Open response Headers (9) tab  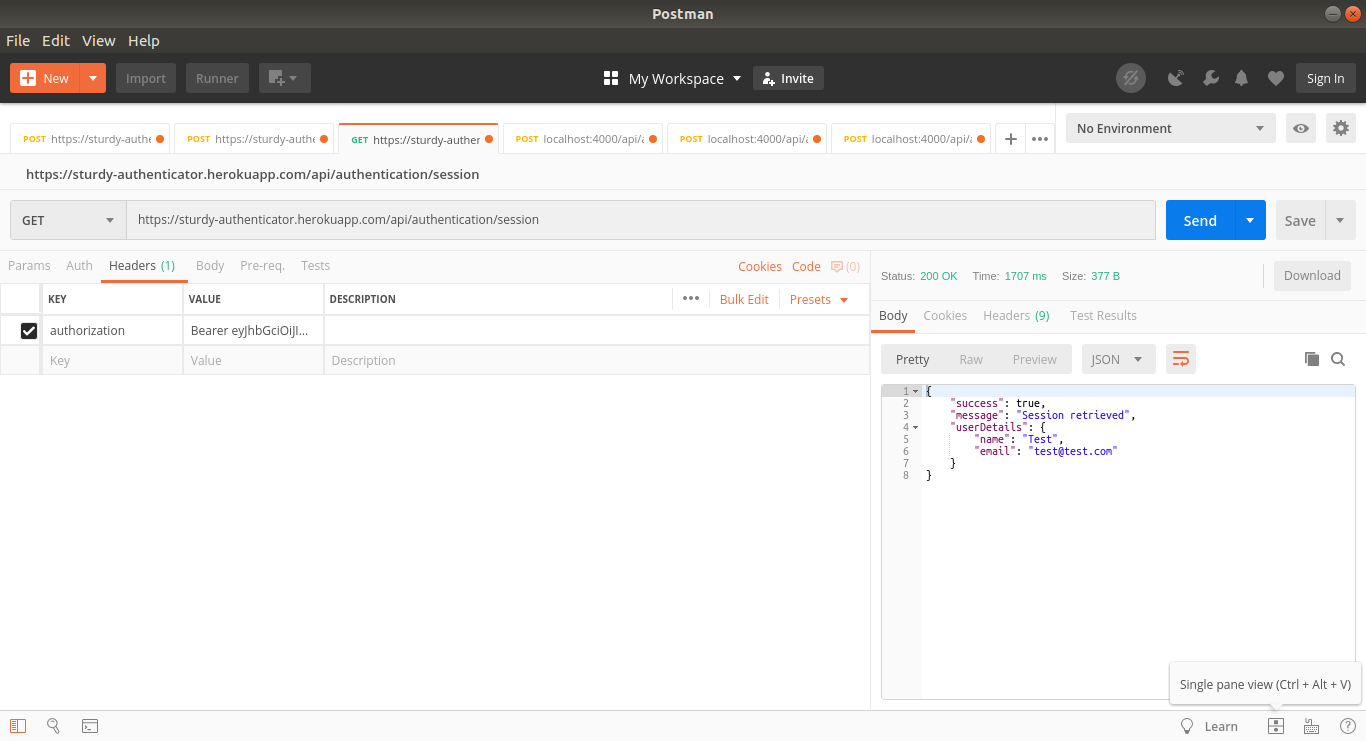[1016, 315]
